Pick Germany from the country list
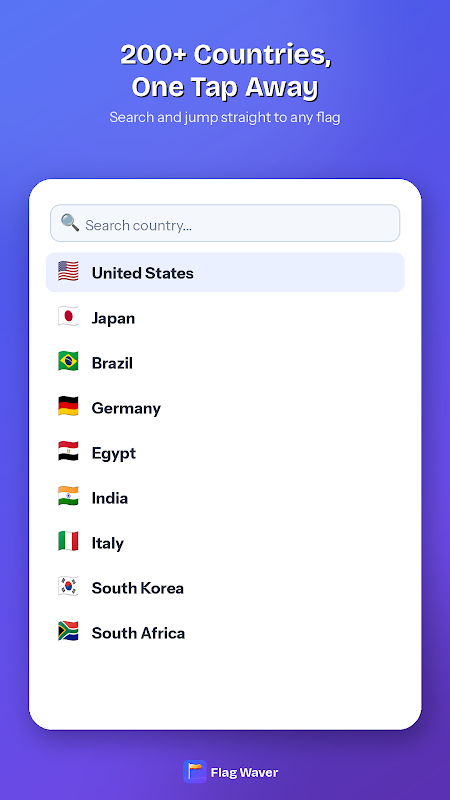 click(225, 407)
